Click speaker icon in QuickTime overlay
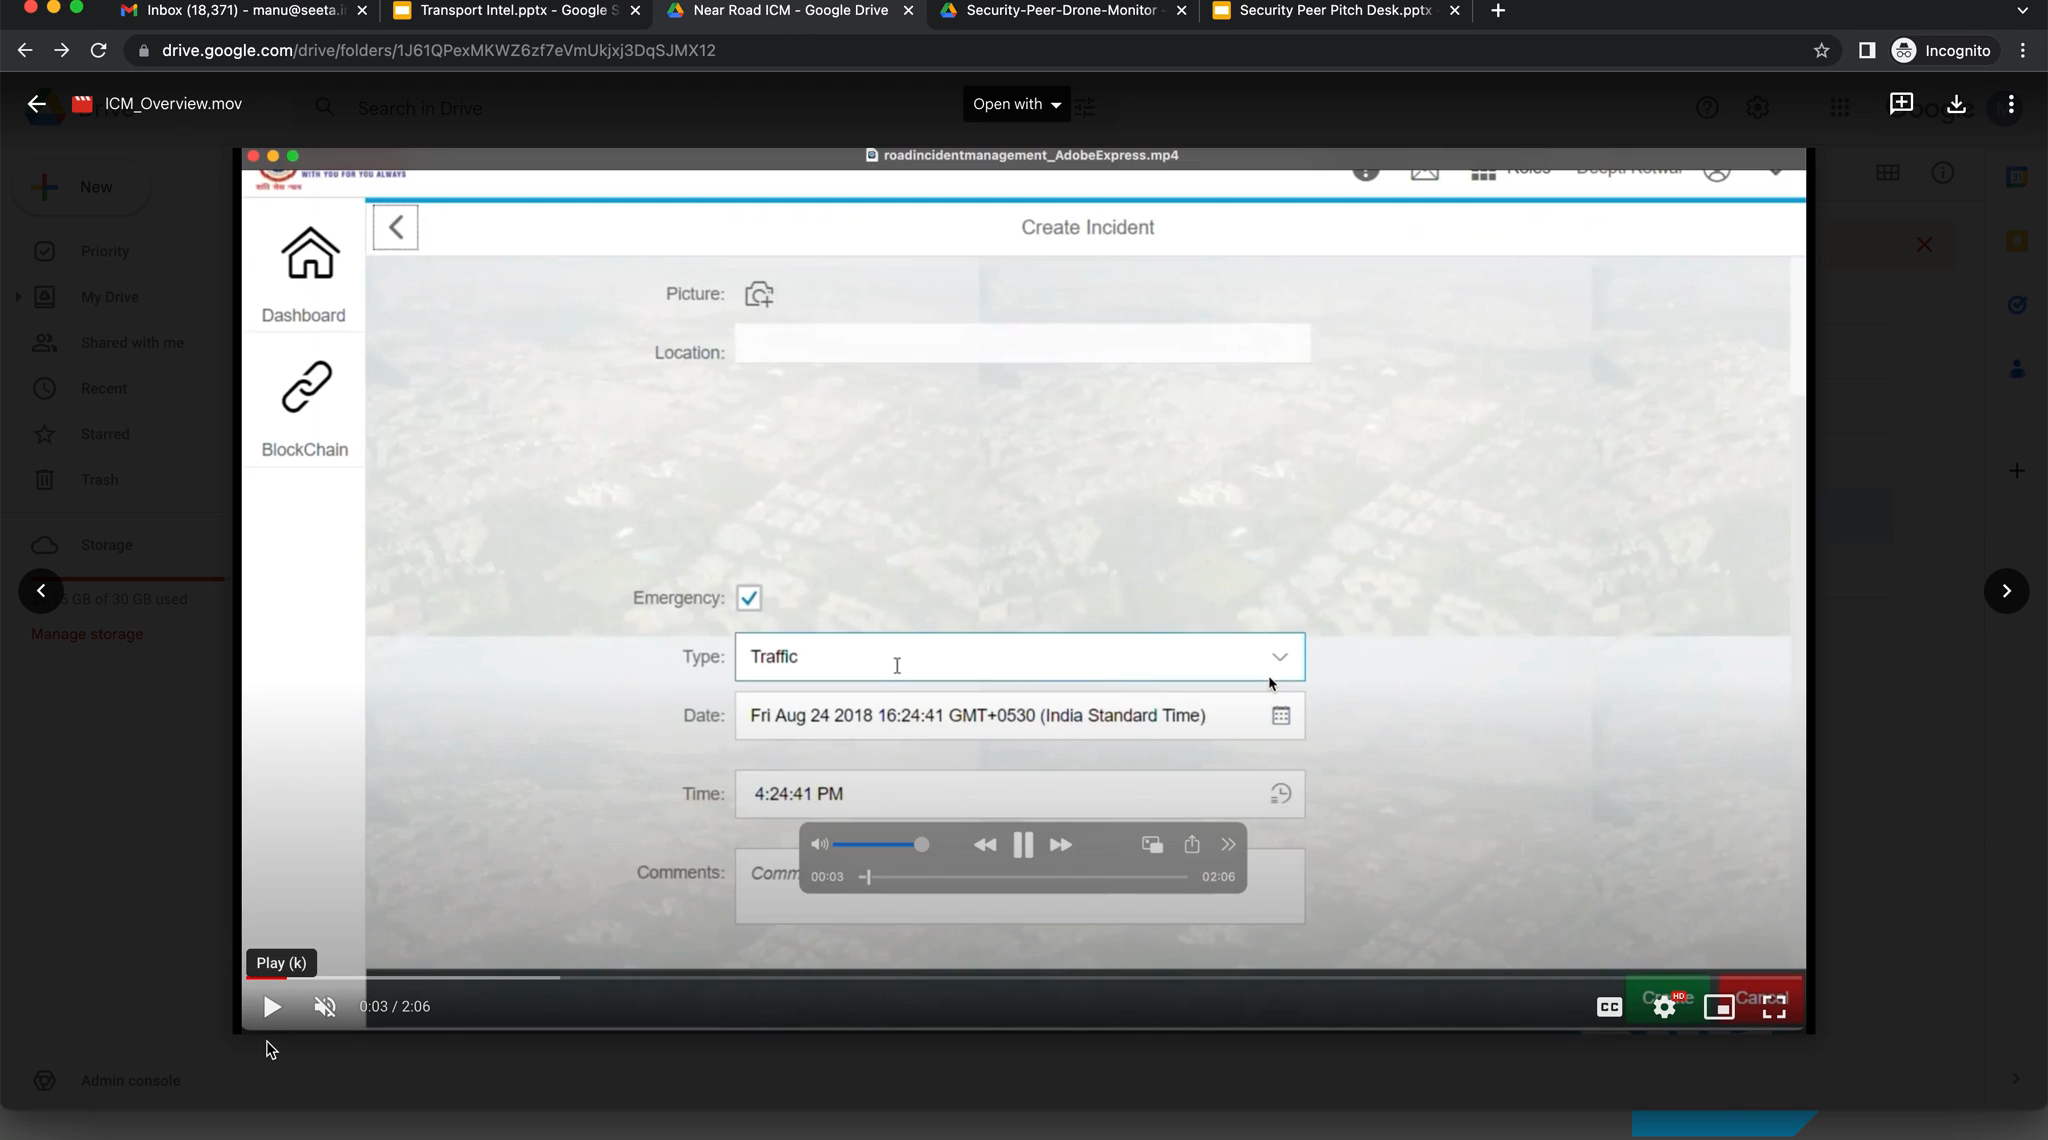Image resolution: width=2048 pixels, height=1140 pixels. (819, 845)
